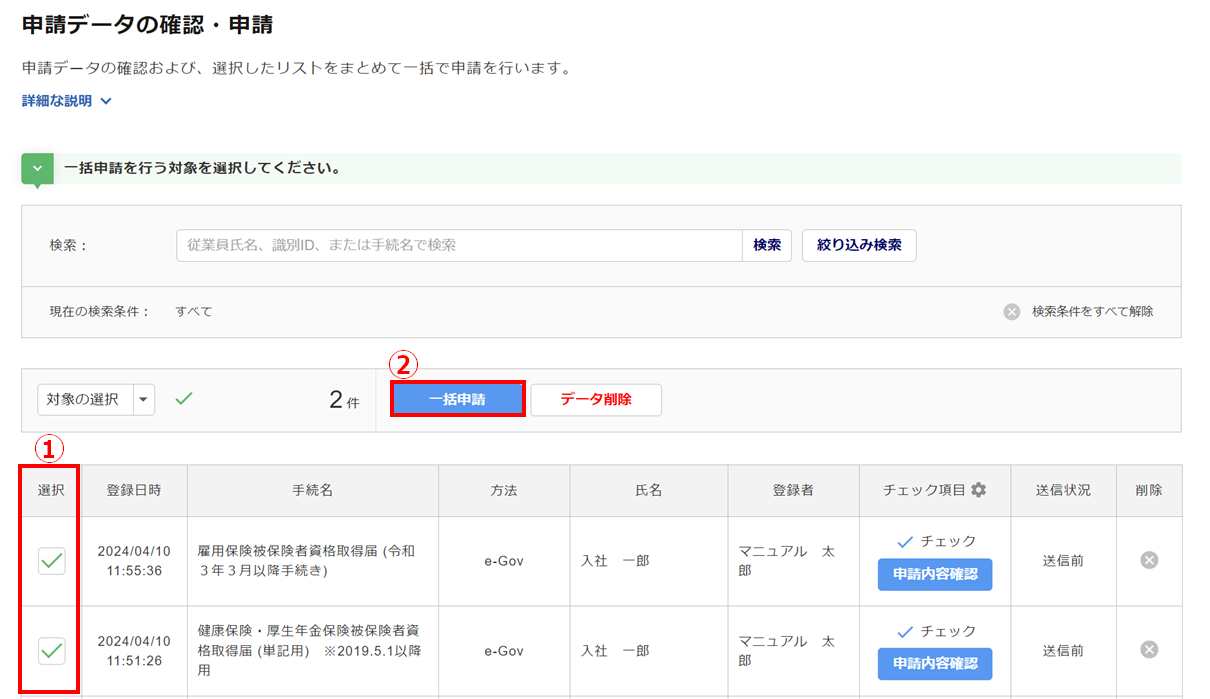
Task: Click 送信前 status in the 健康保険 row
Action: click(1063, 651)
